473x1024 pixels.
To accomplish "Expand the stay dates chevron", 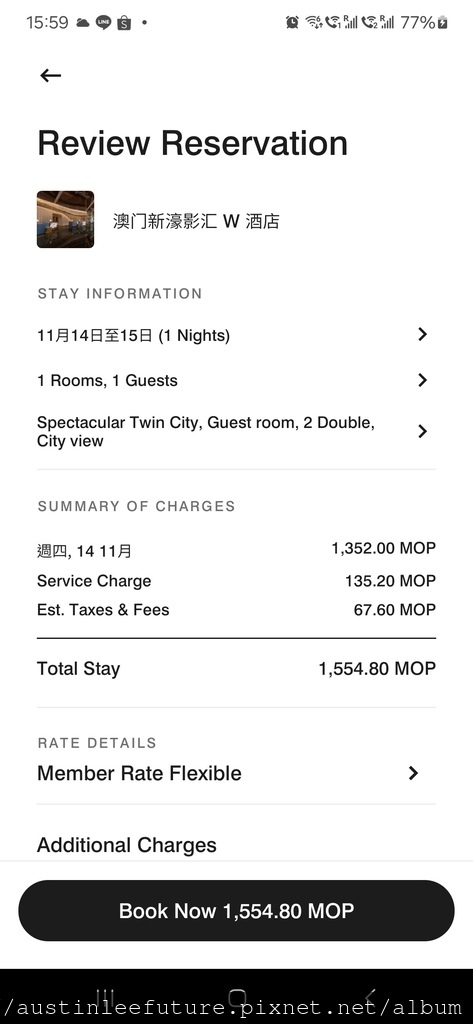I will tap(423, 334).
